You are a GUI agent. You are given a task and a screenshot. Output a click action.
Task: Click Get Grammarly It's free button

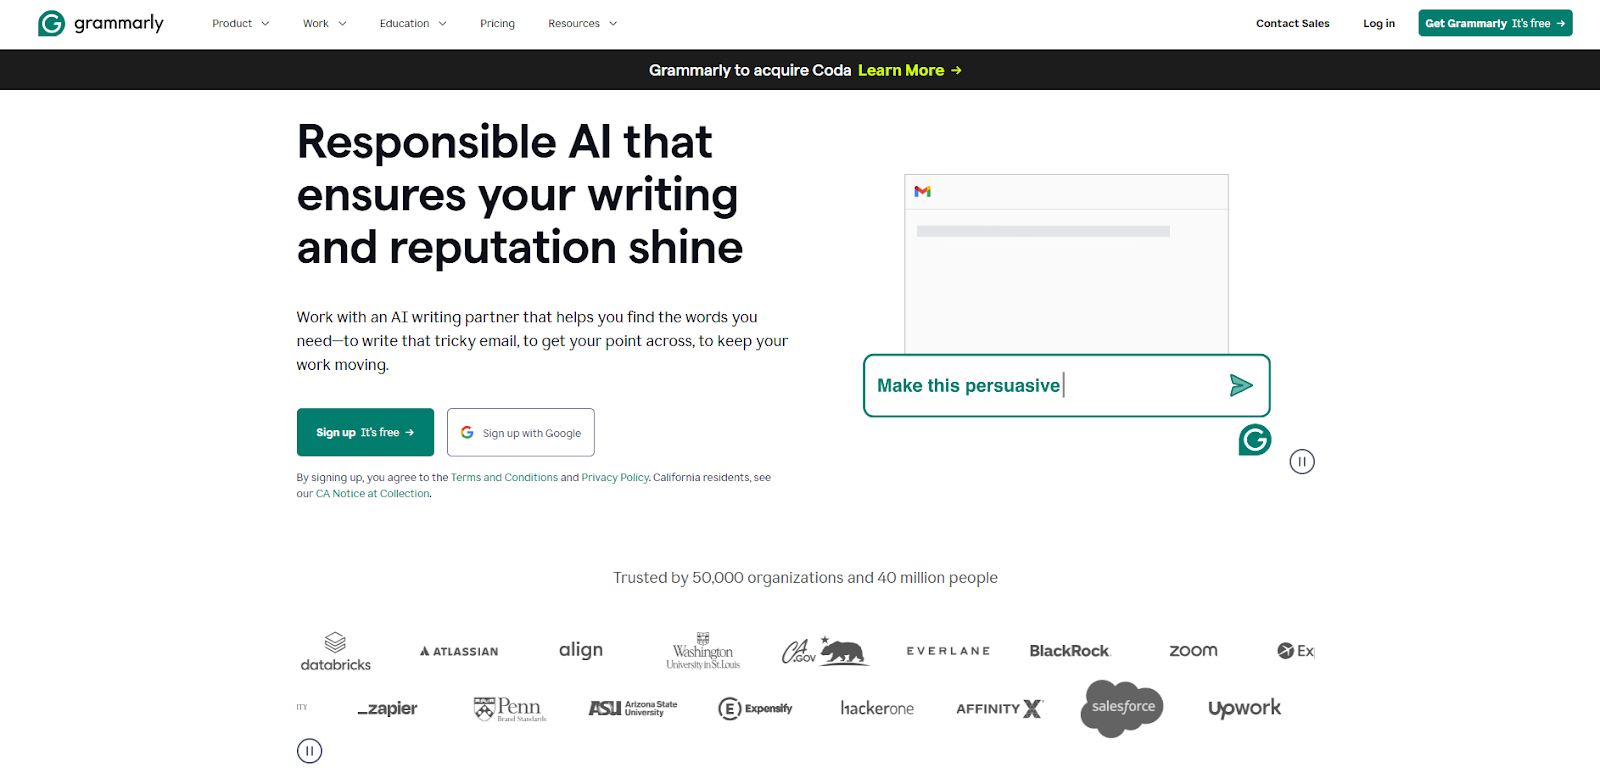click(x=1495, y=23)
